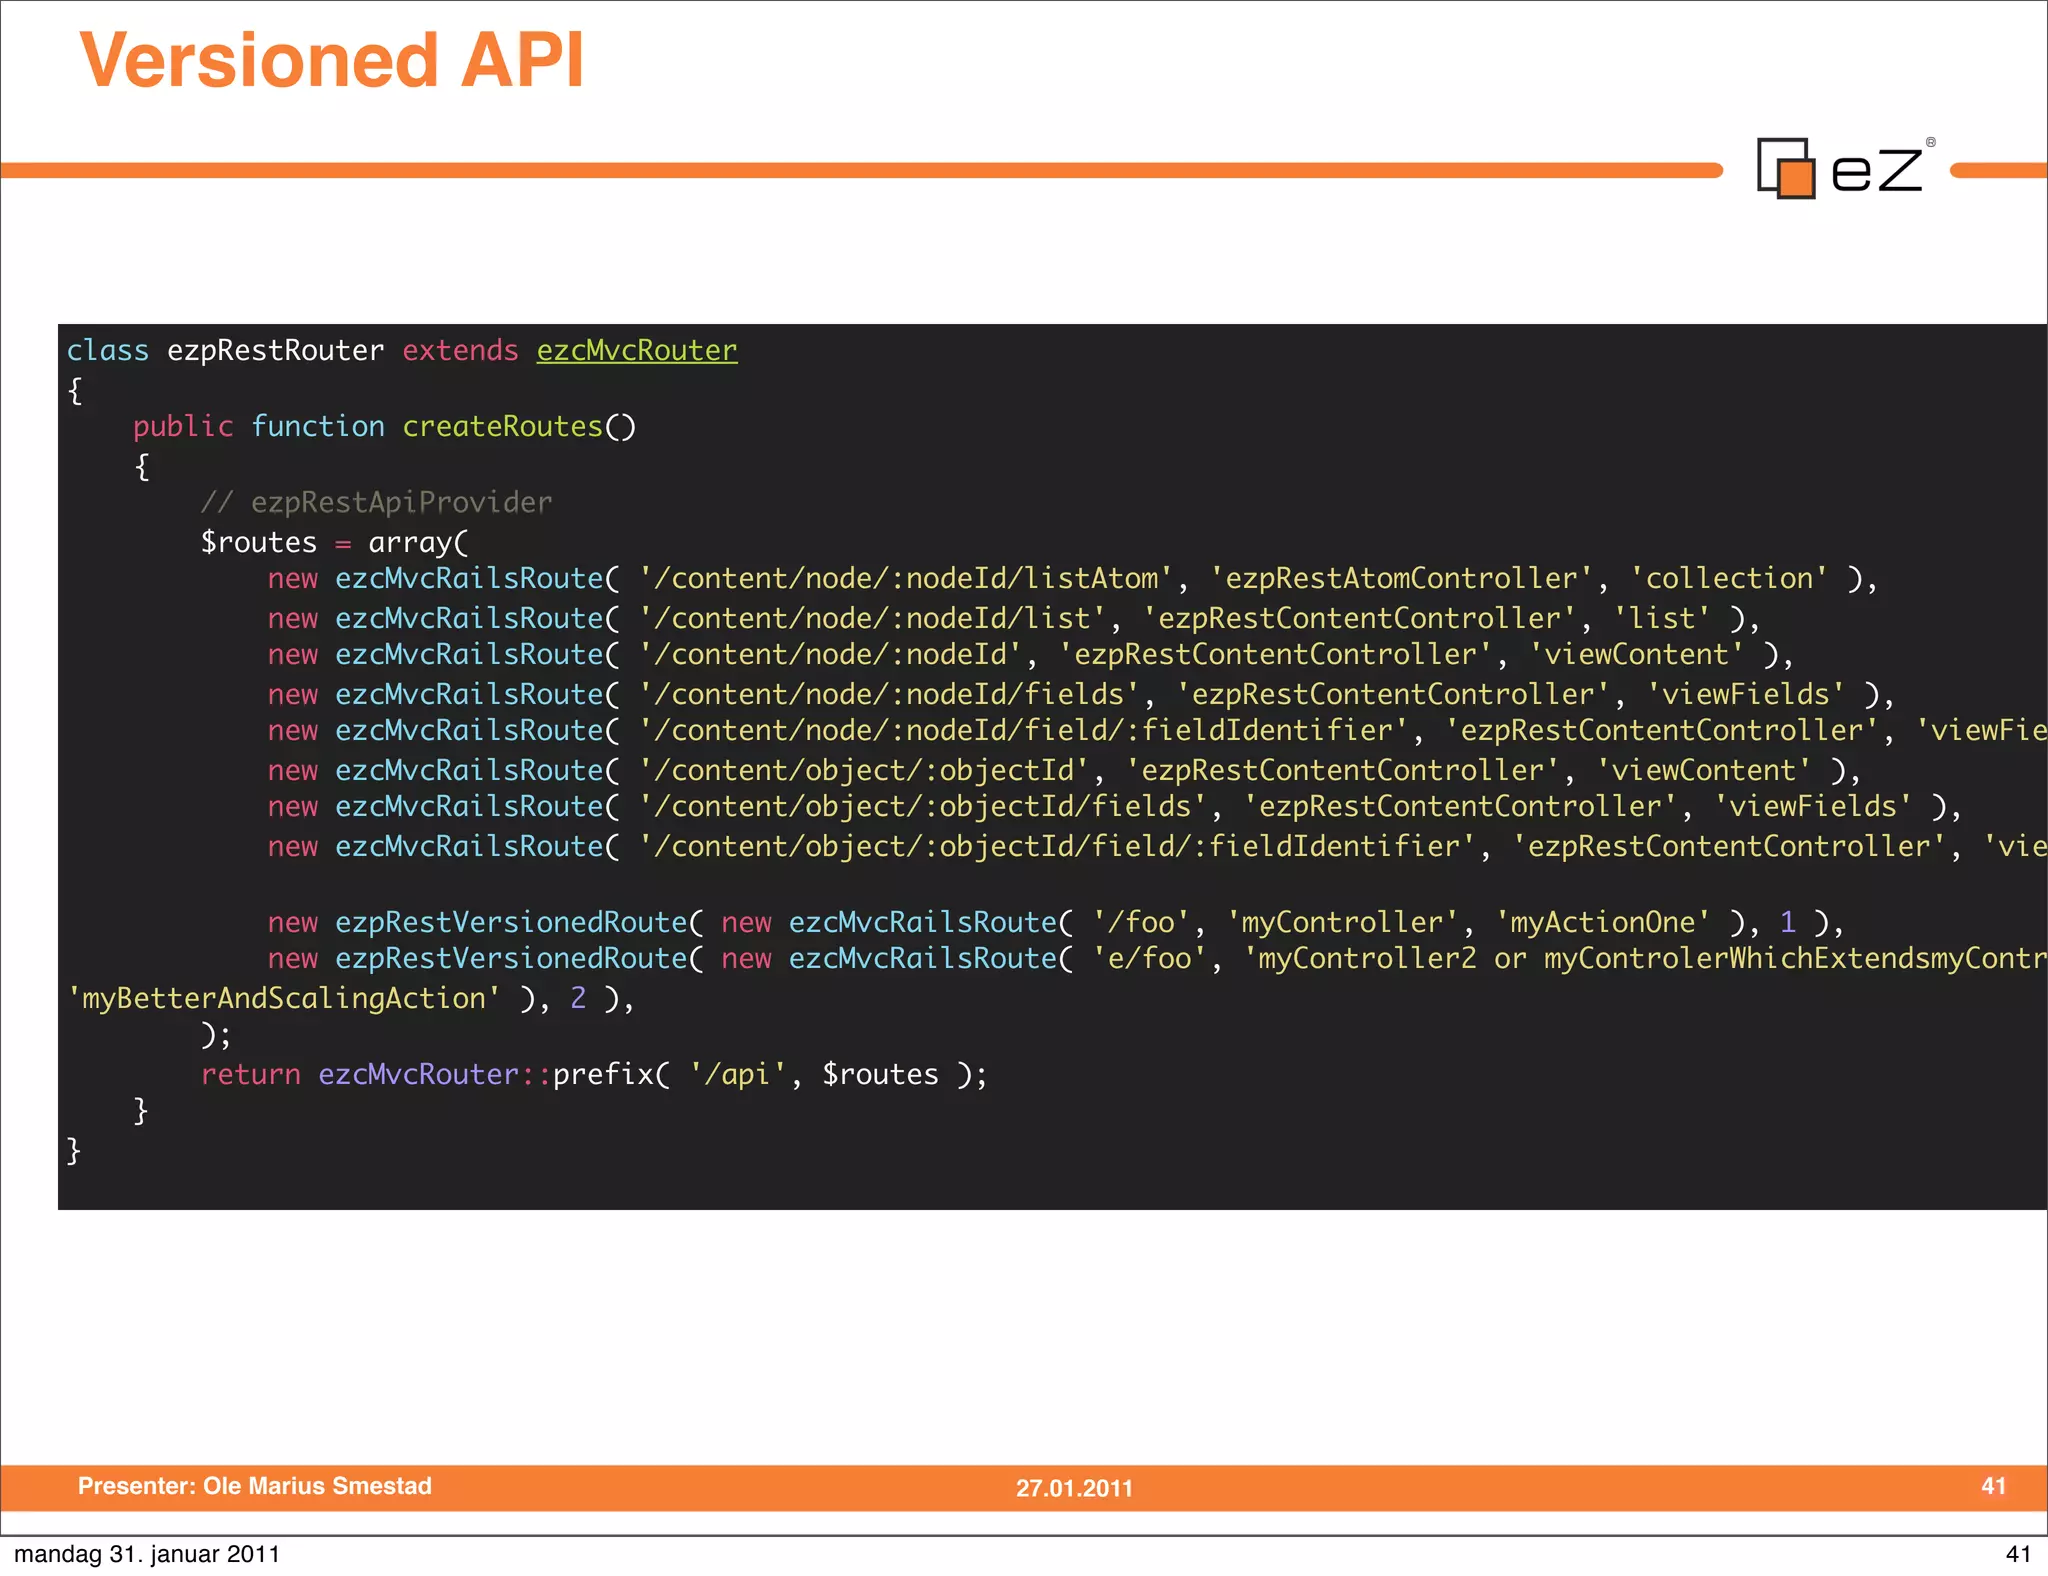The image size is (2048, 1576).
Task: Open the underlined ezcMvcRouter link
Action: pyautogui.click(x=637, y=350)
